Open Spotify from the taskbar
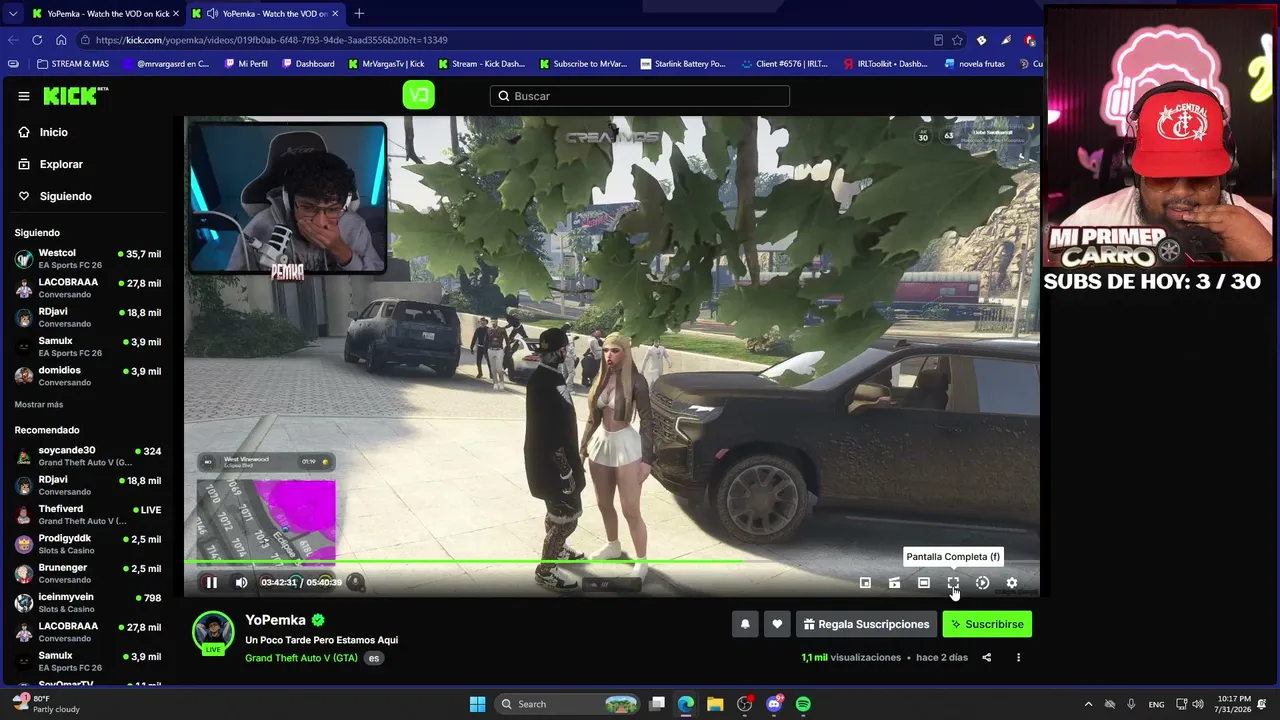 [x=803, y=704]
